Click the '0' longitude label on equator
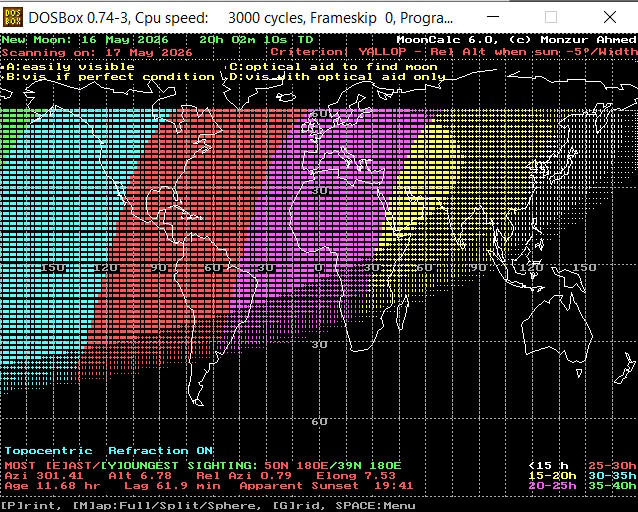The image size is (638, 512). 319,268
